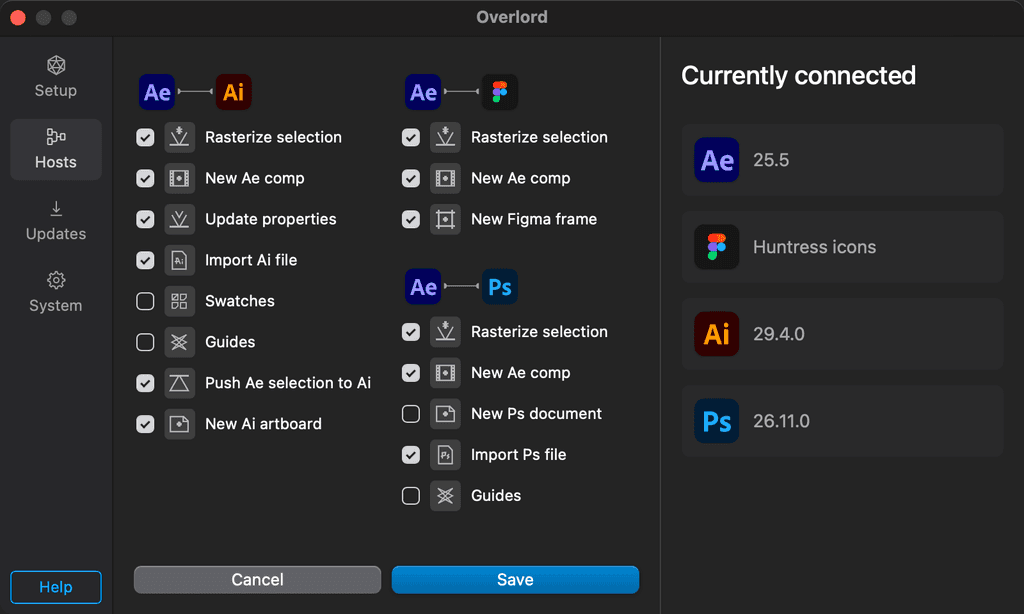Screen dimensions: 1024x614
Task: Uncheck the New Figma frame checkbox
Action: 411,219
